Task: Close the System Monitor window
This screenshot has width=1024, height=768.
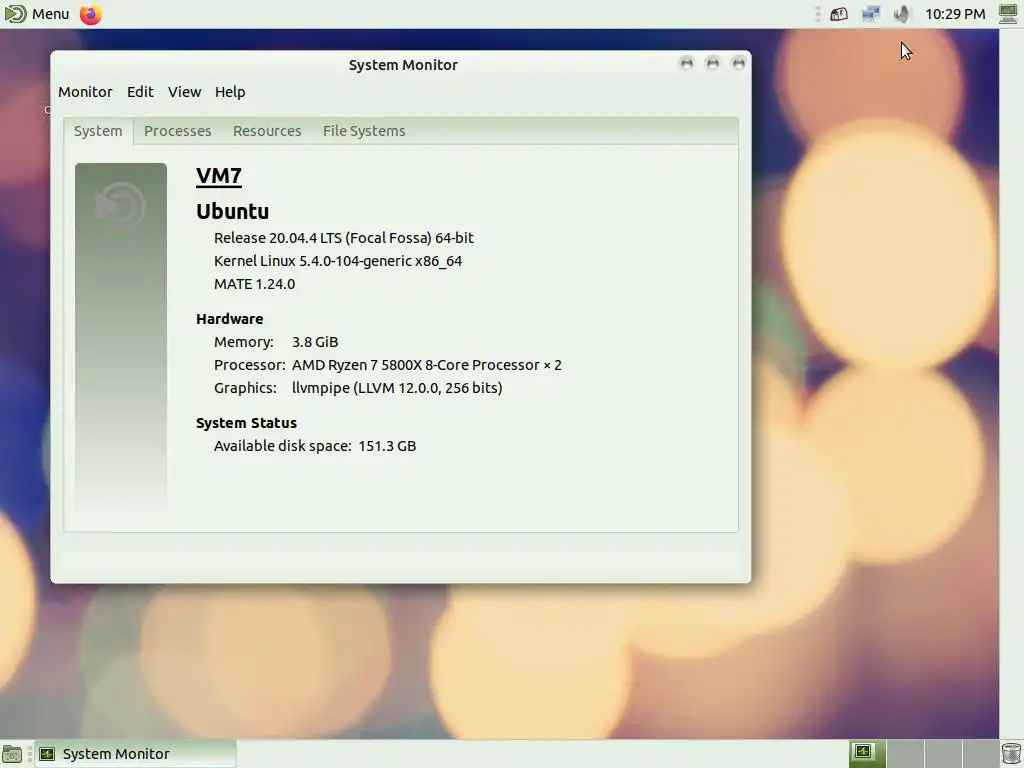Action: [739, 63]
